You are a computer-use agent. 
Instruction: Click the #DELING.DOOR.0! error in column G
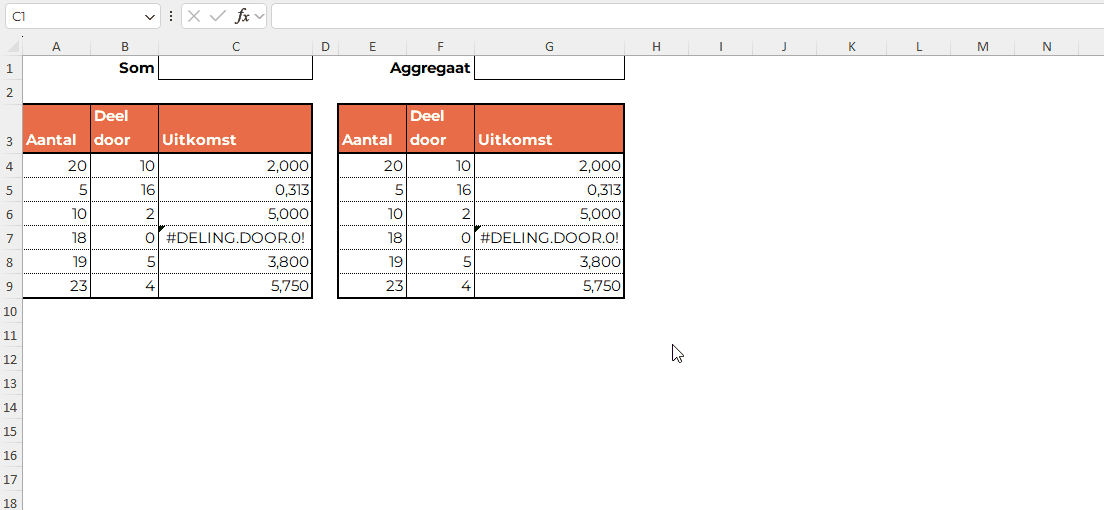549,238
